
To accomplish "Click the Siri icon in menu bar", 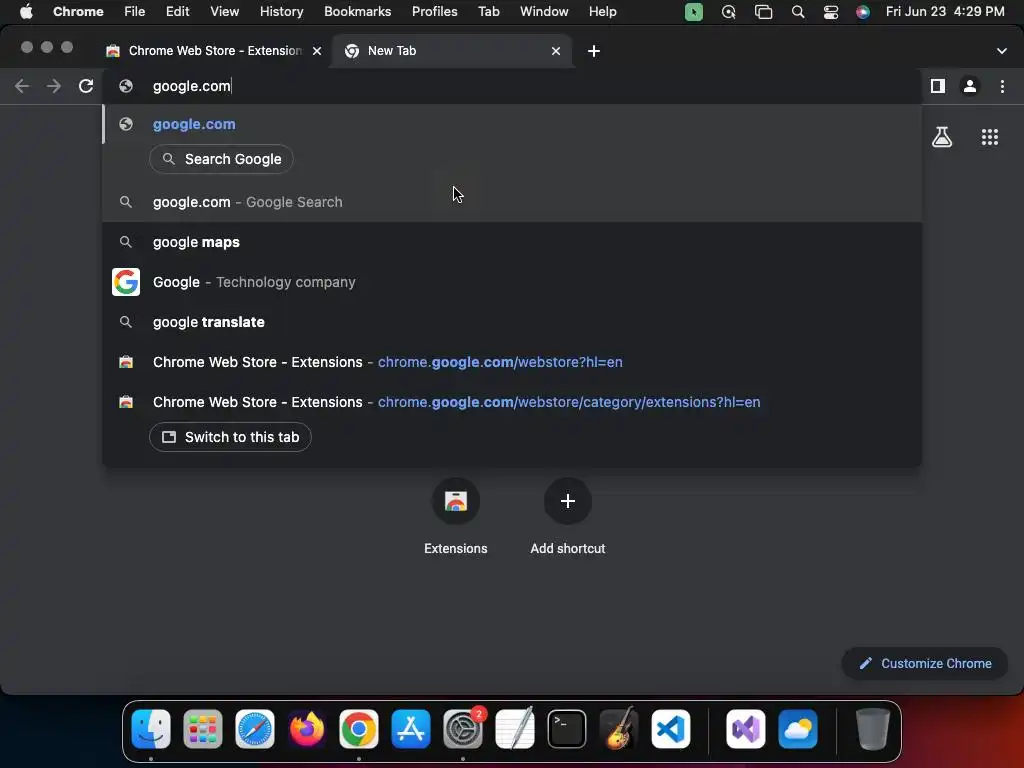I will (x=863, y=12).
